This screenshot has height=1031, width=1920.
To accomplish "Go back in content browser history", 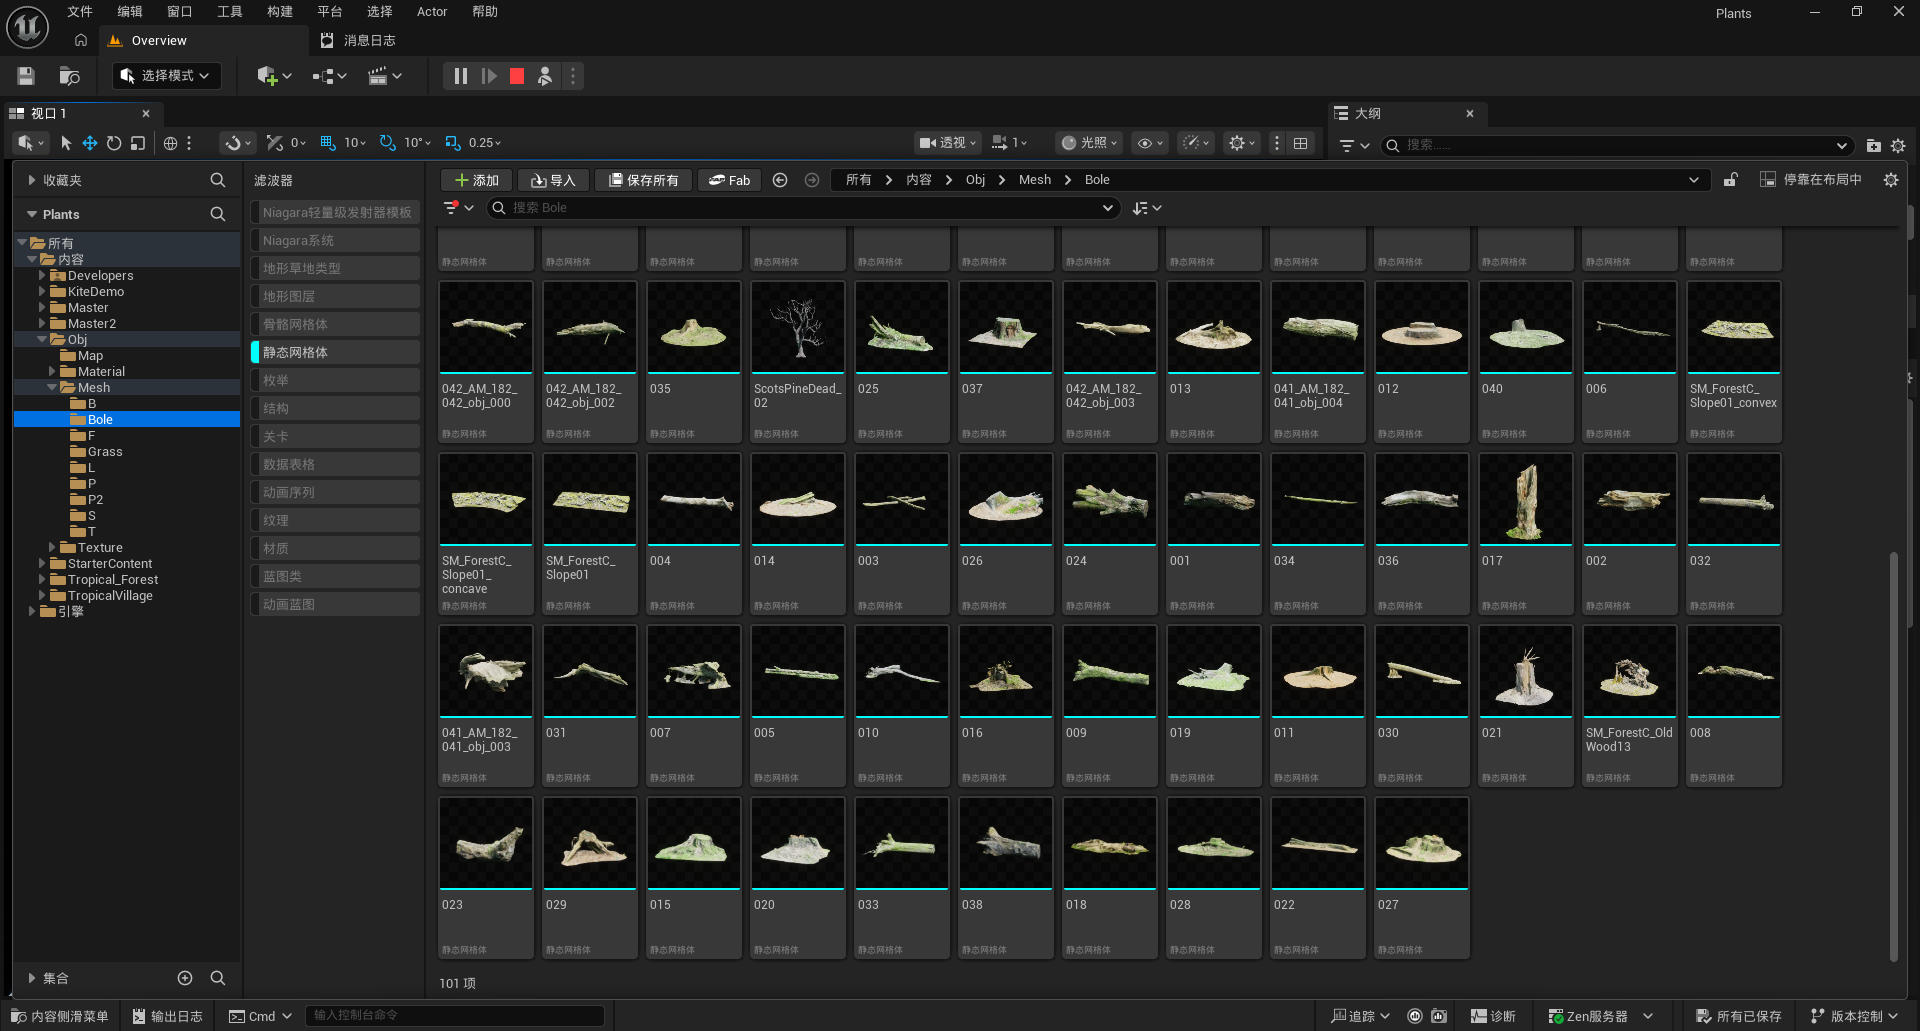I will pyautogui.click(x=780, y=180).
